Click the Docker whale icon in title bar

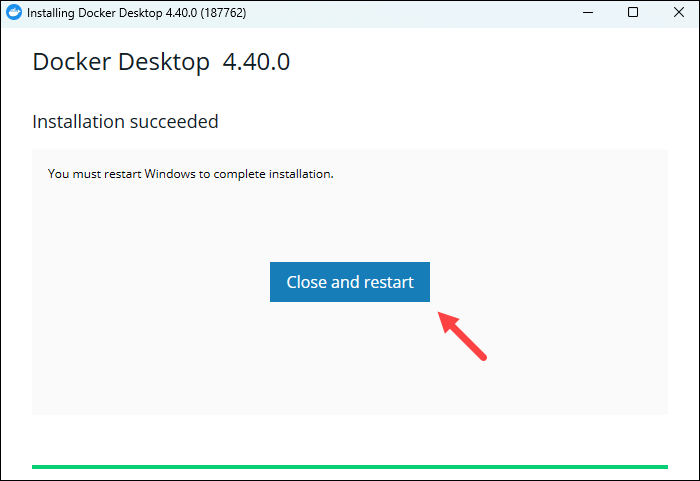click(14, 13)
